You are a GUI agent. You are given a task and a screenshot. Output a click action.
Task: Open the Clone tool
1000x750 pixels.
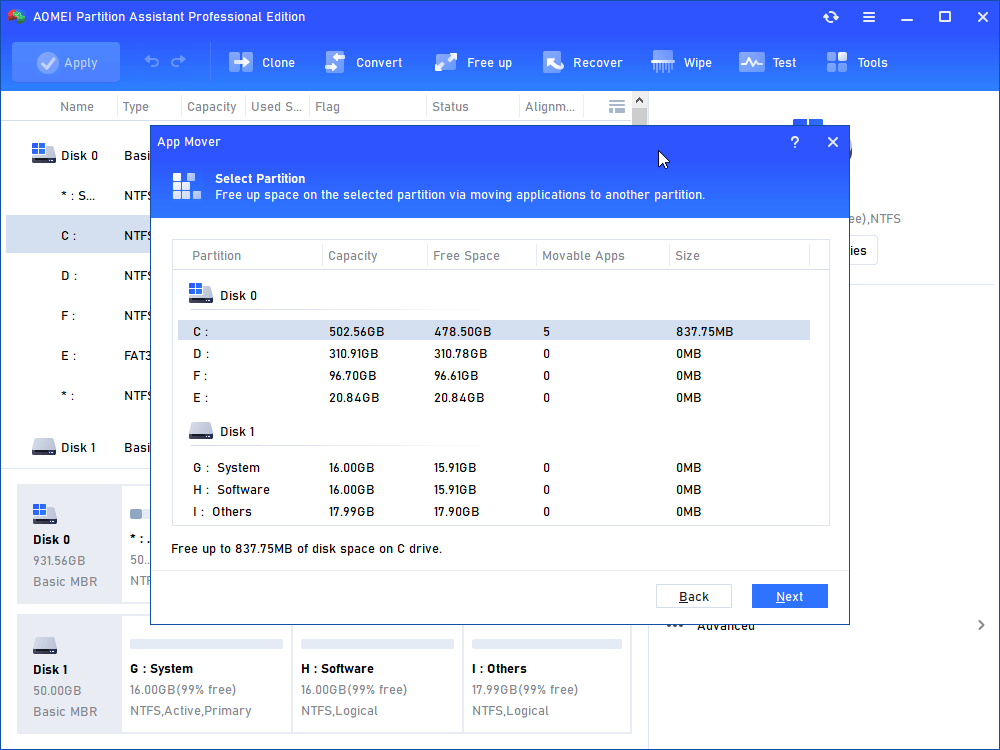(x=261, y=62)
